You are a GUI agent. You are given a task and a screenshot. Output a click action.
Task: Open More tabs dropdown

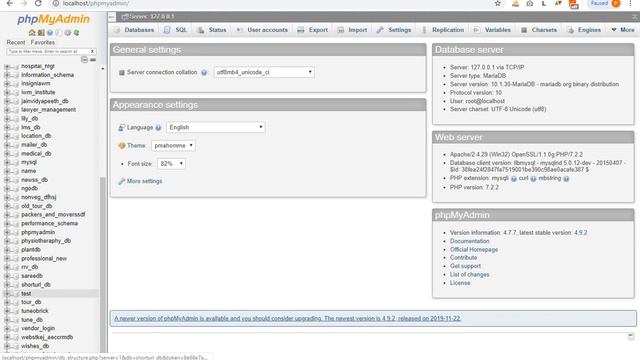pyautogui.click(x=623, y=30)
